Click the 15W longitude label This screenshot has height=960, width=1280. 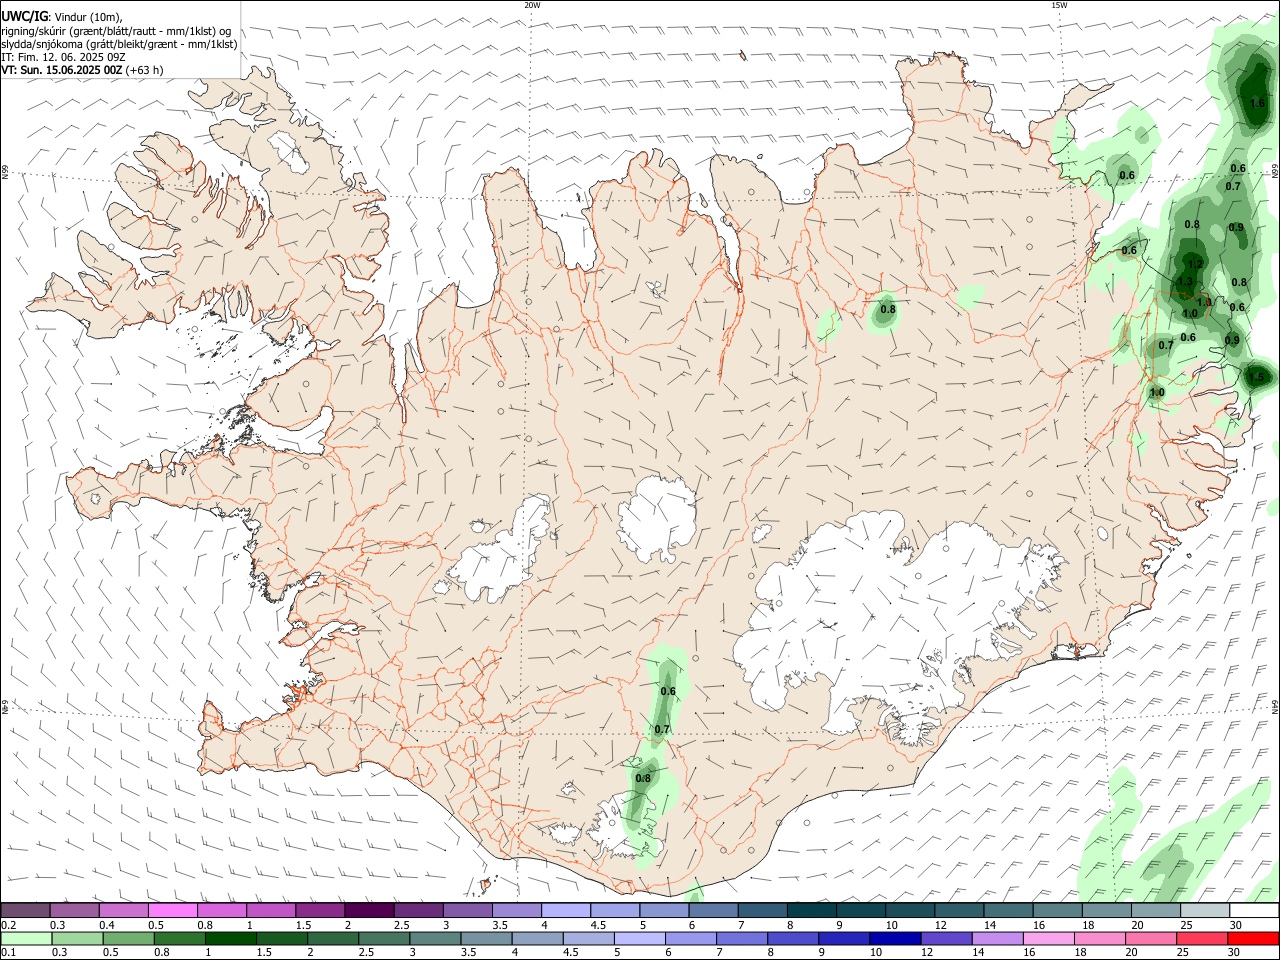[x=1058, y=5]
